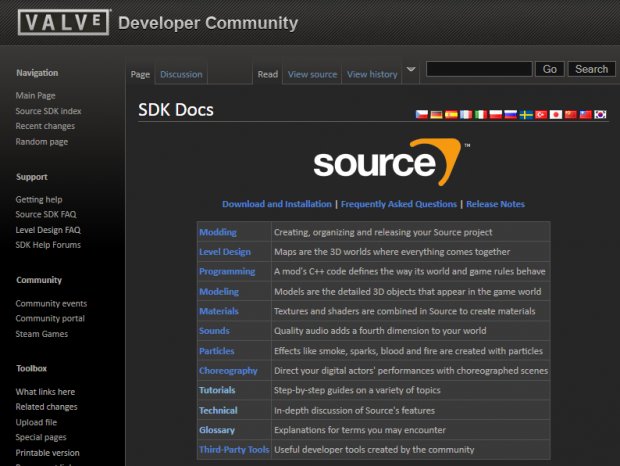
Task: Open the Russian flag translation
Action: (x=510, y=115)
